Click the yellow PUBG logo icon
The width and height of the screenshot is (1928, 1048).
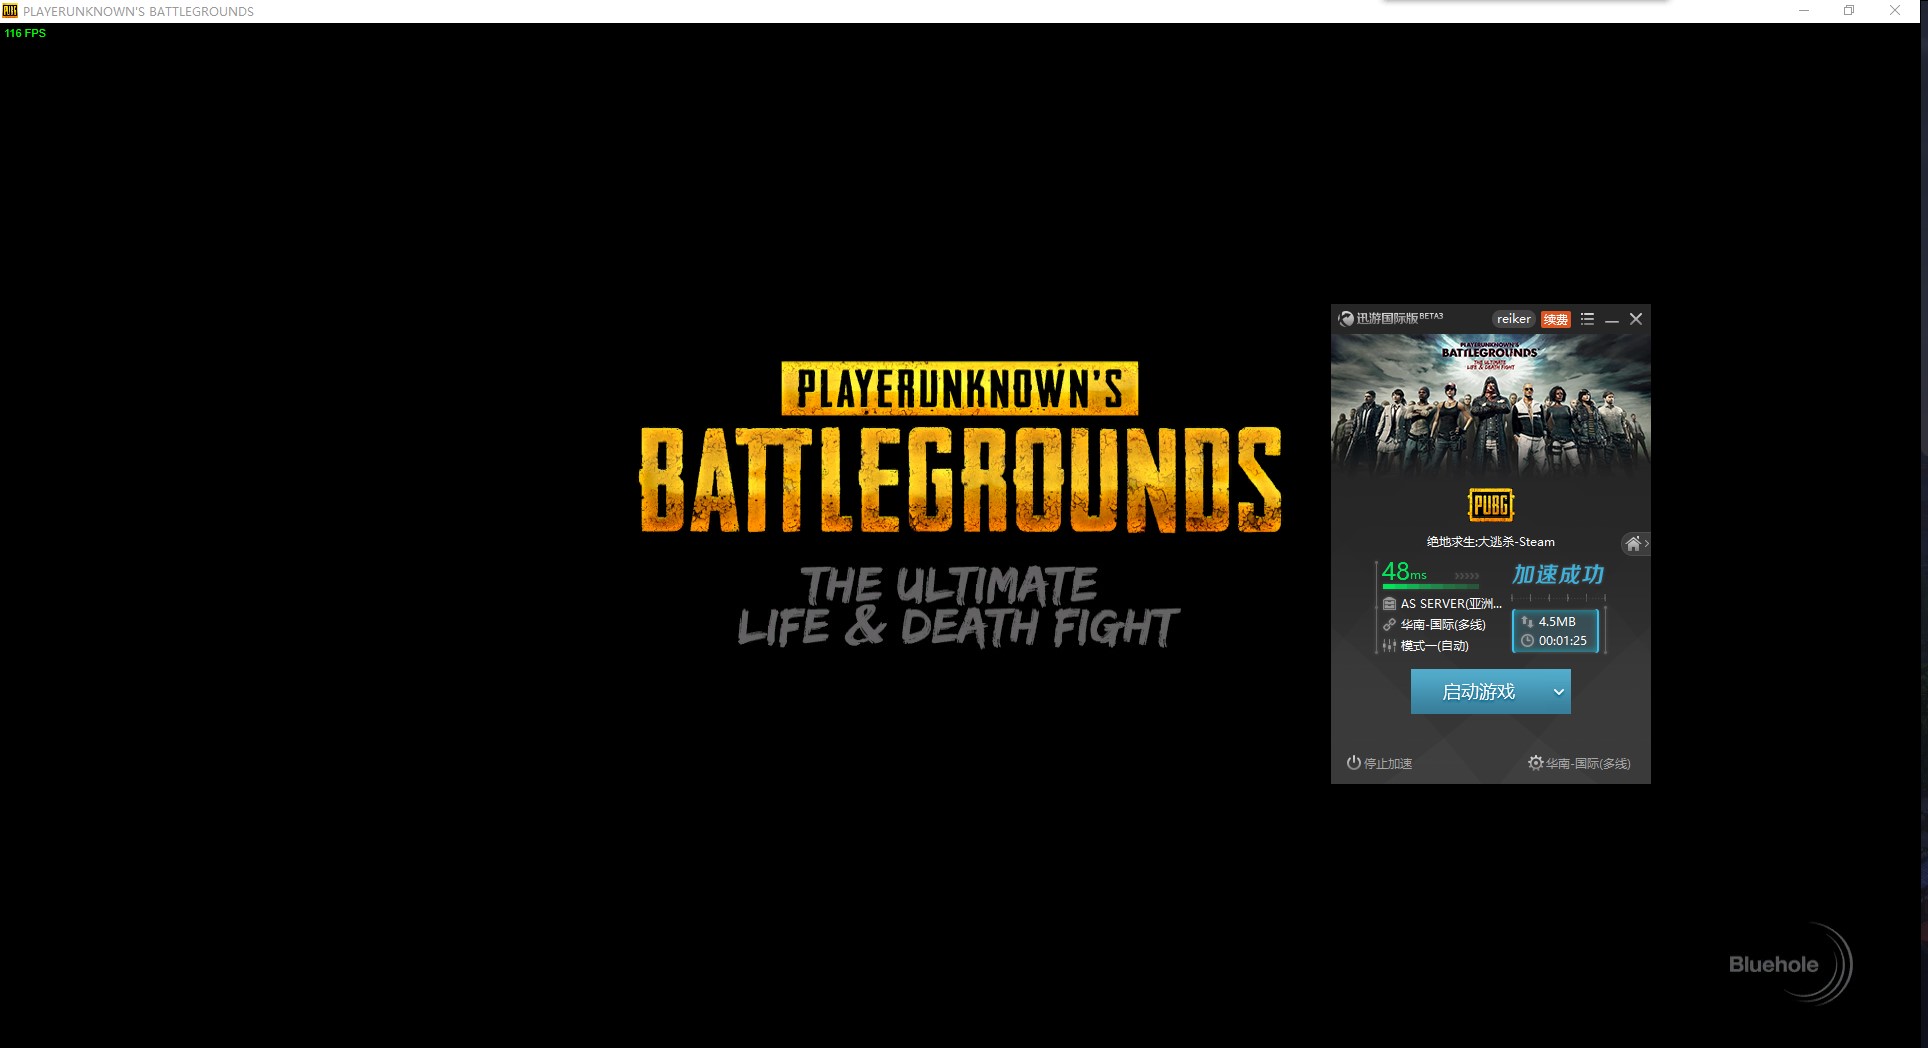(x=1490, y=505)
